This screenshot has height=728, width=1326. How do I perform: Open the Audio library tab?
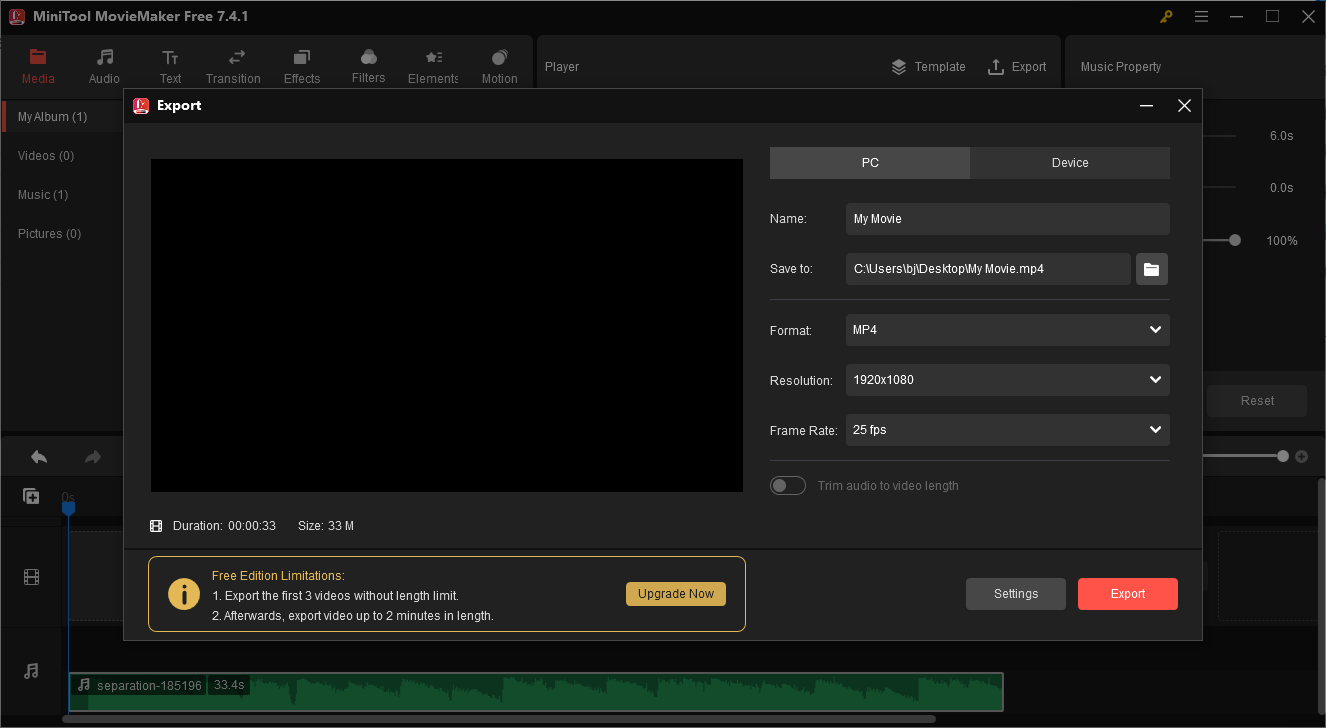104,66
